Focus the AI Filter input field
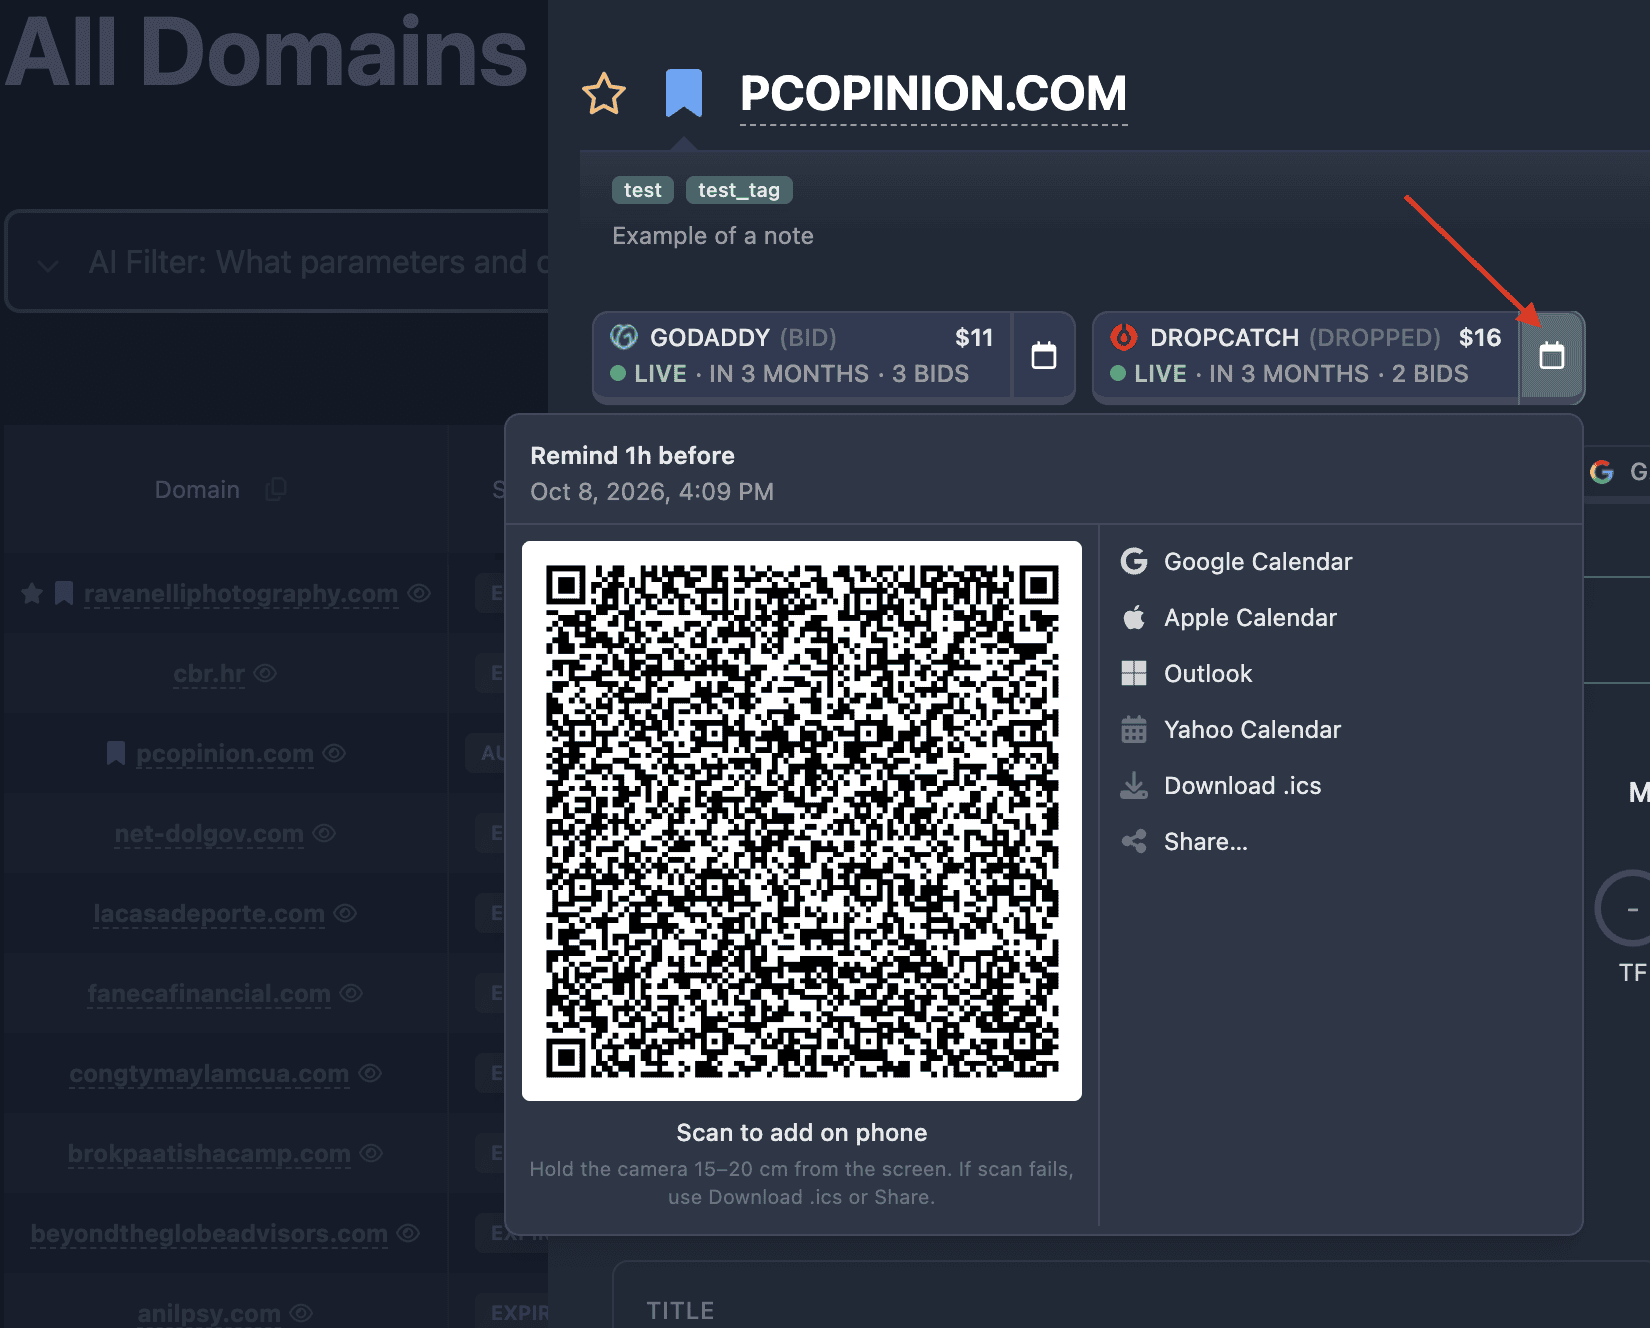1650x1328 pixels. (318, 262)
